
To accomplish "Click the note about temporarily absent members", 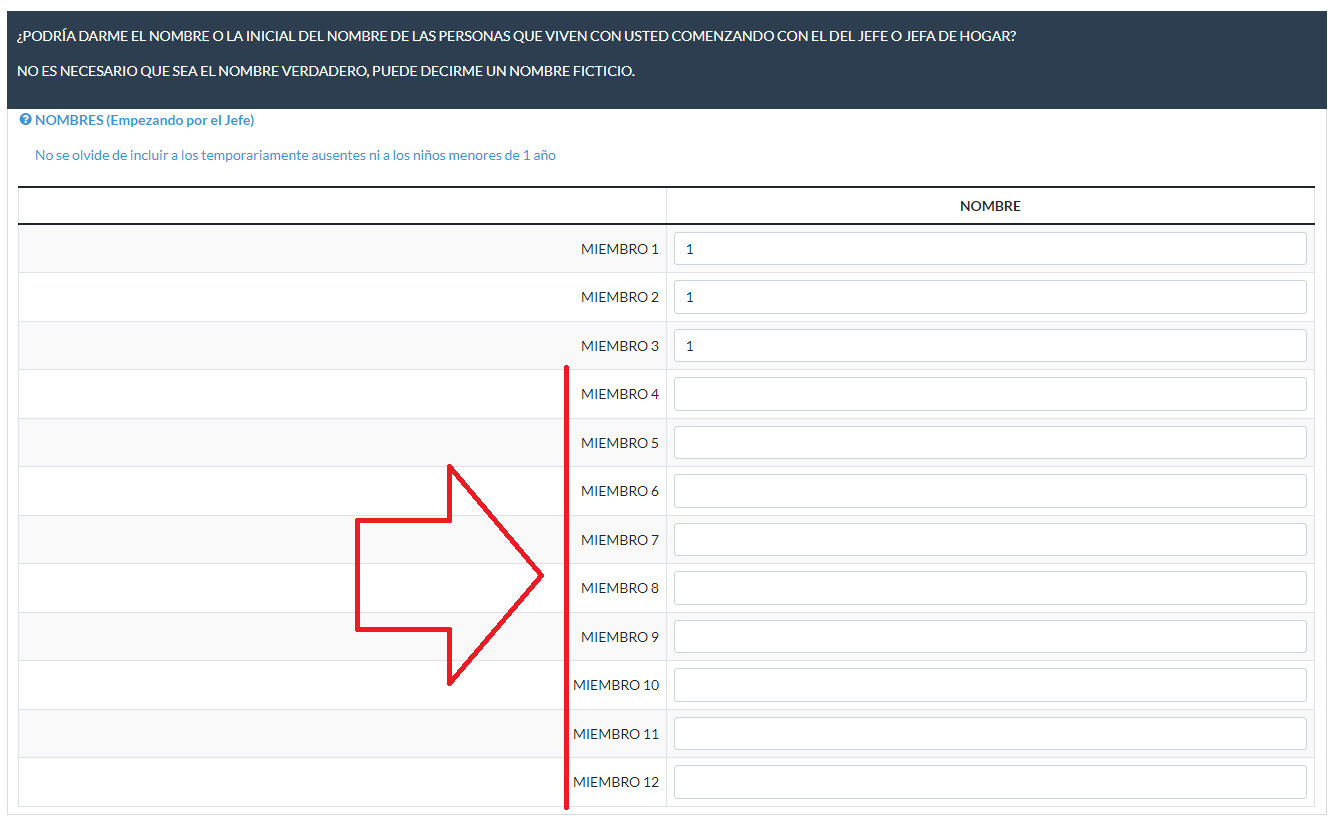I will coord(295,155).
